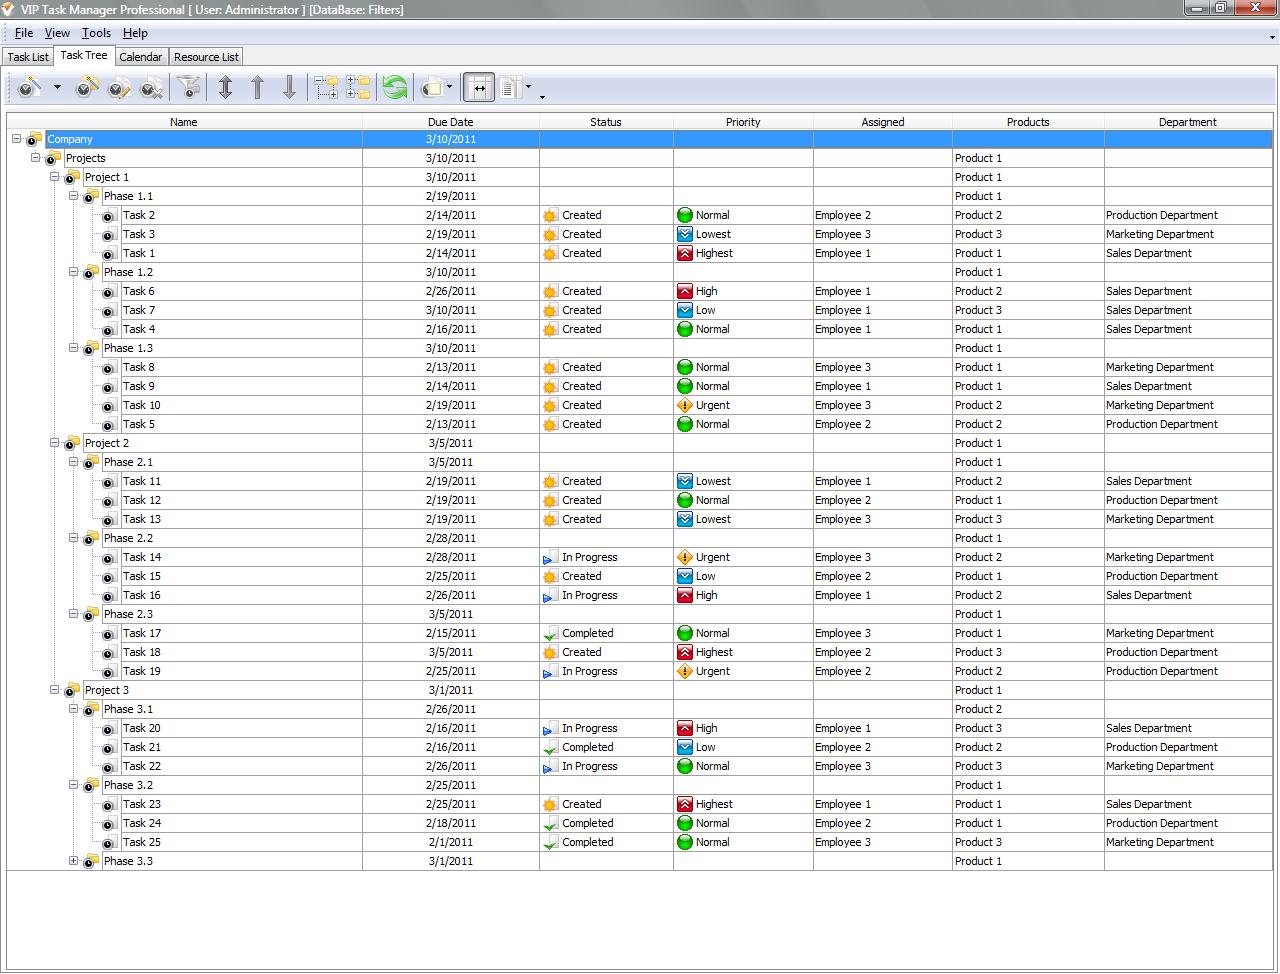The height and width of the screenshot is (974, 1280).
Task: Open the Resource List tab
Action: 206,57
